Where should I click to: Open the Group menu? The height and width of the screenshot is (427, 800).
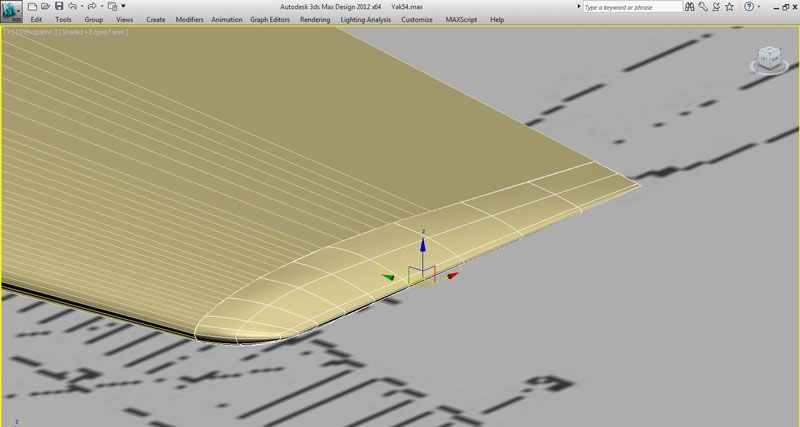[94, 19]
